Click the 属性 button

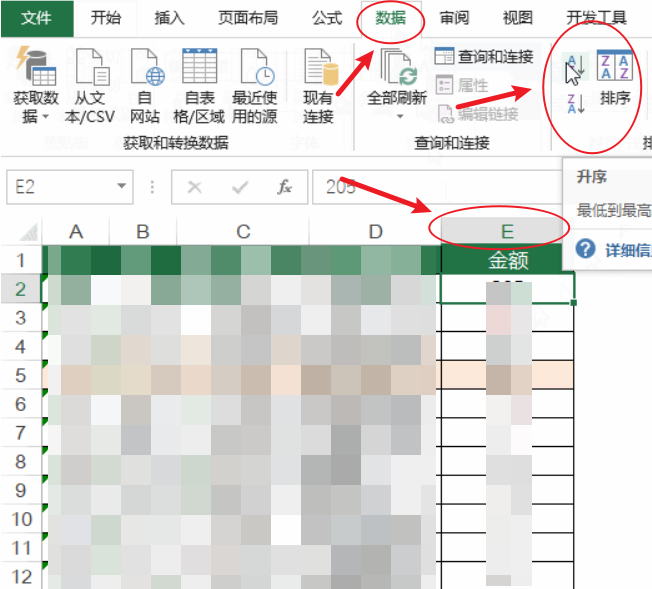click(x=462, y=86)
